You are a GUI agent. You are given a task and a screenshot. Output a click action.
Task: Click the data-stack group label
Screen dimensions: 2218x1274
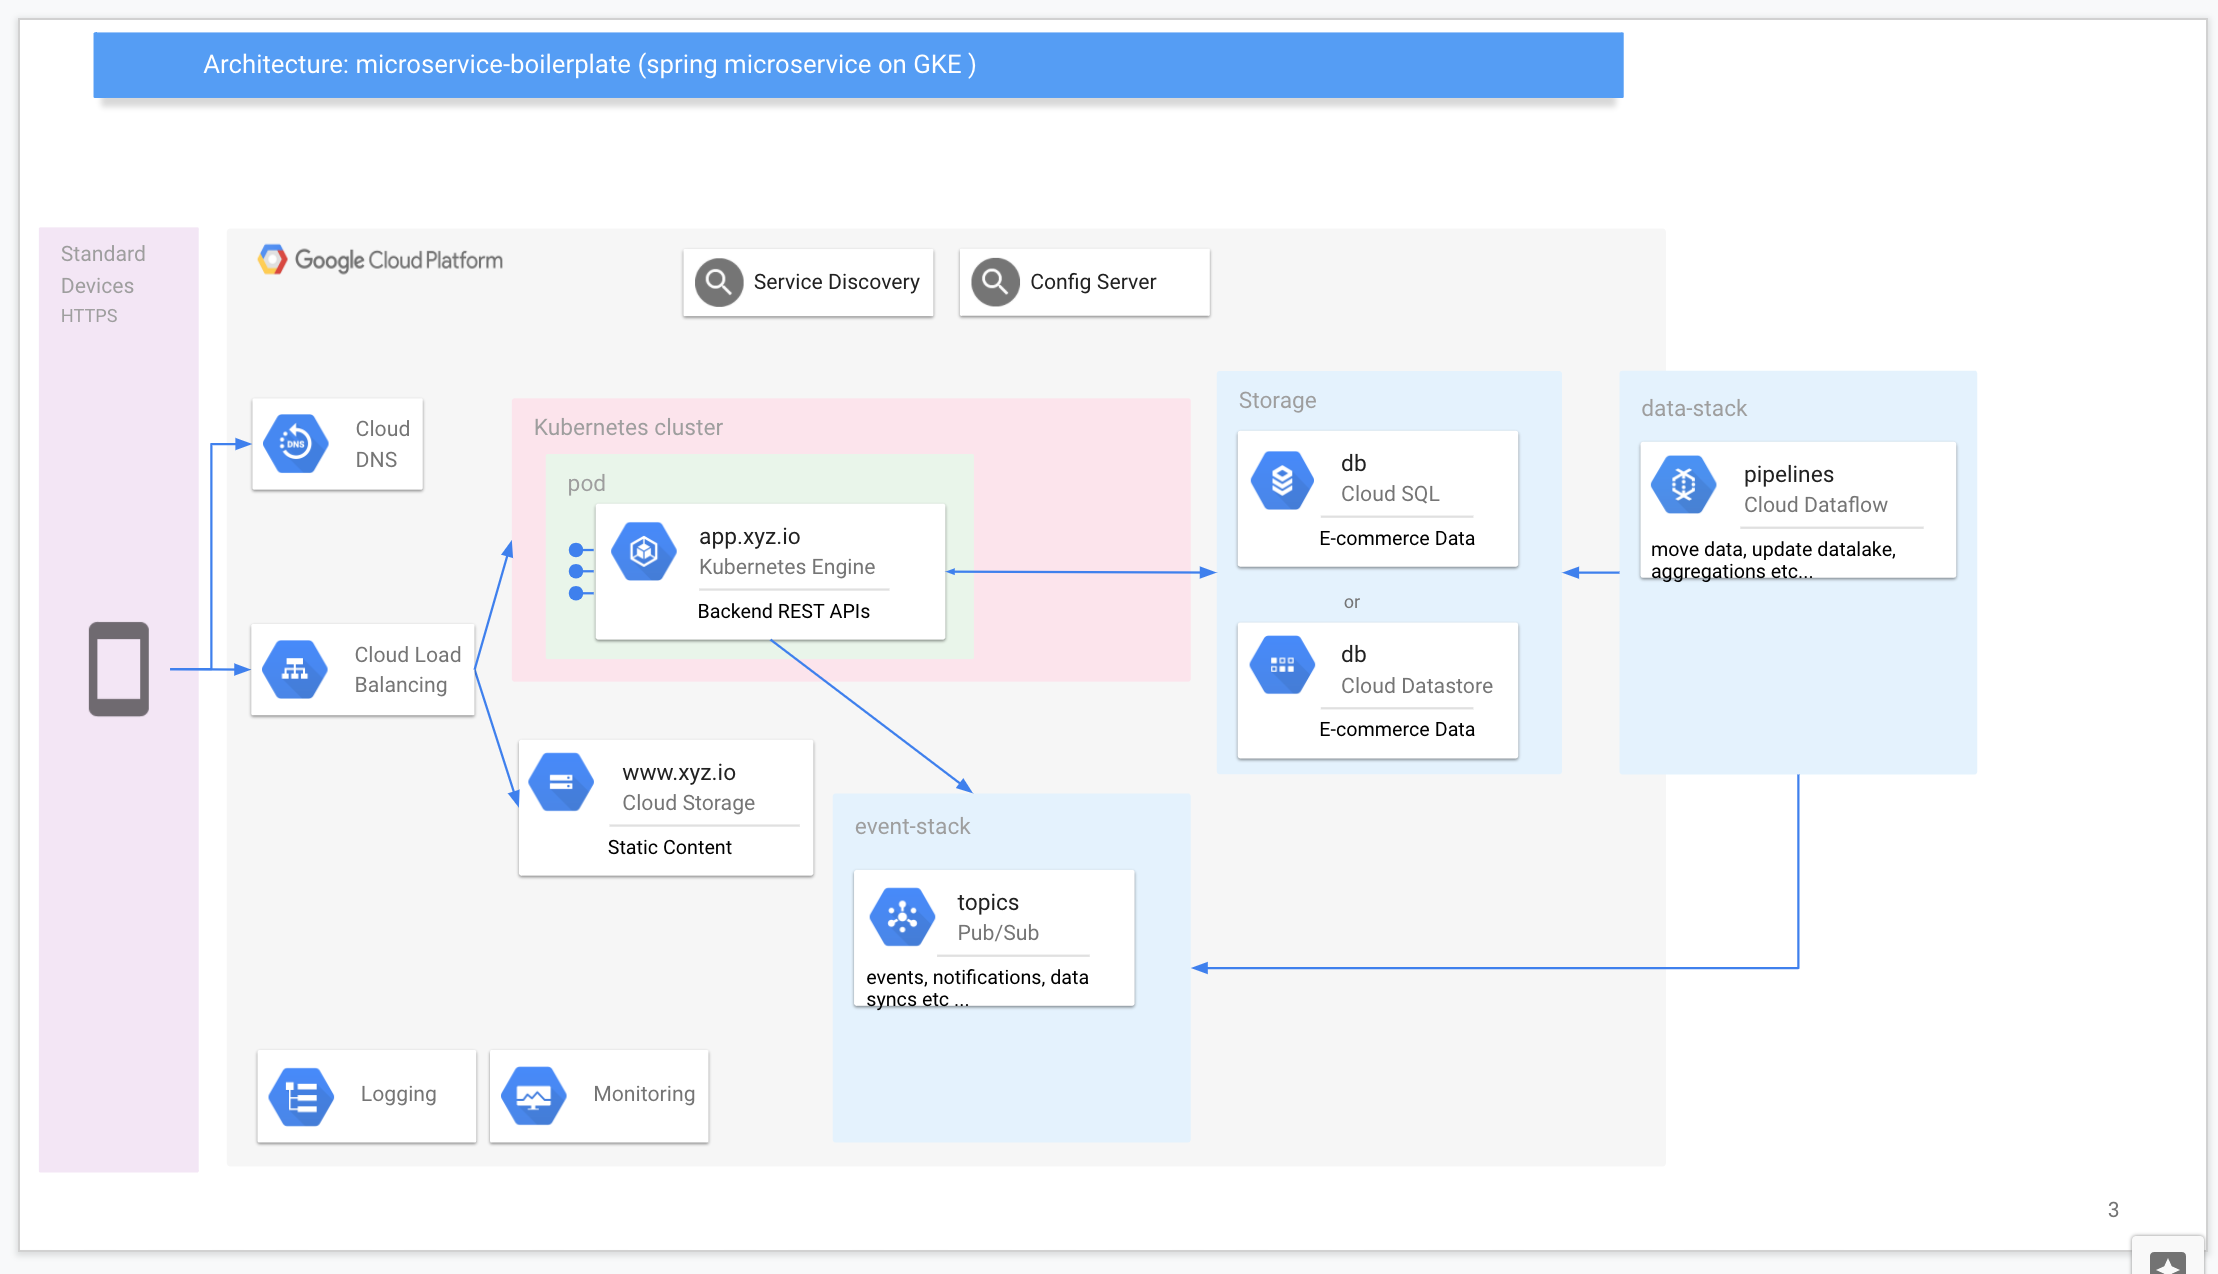(x=1693, y=408)
